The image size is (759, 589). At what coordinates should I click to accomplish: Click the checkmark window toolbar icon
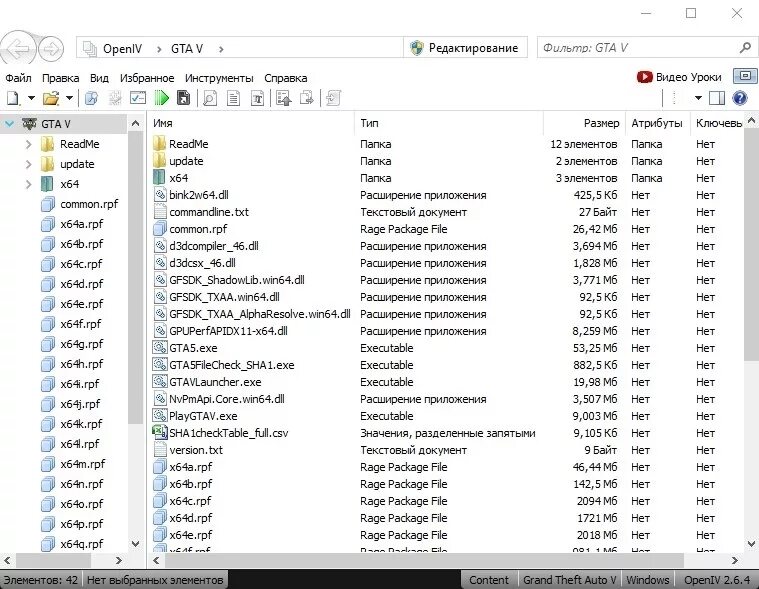pos(138,98)
